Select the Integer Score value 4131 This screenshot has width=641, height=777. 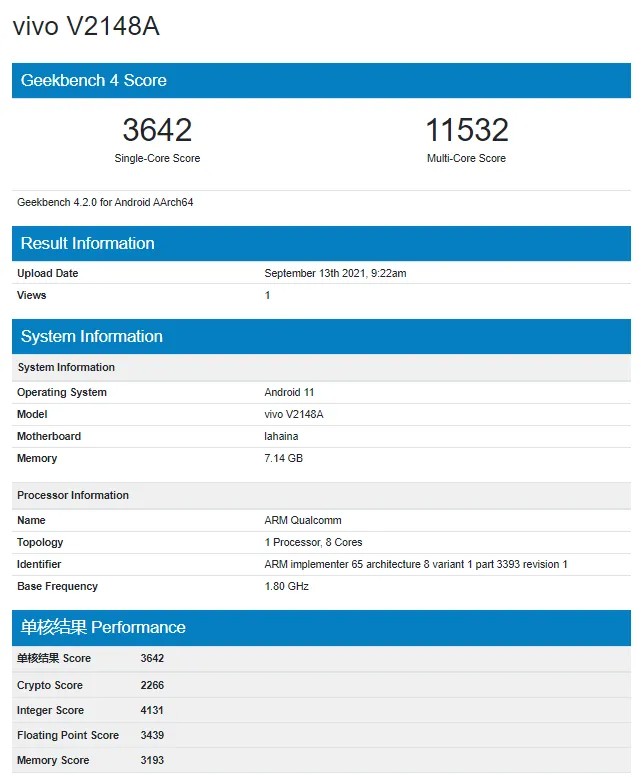(x=152, y=710)
